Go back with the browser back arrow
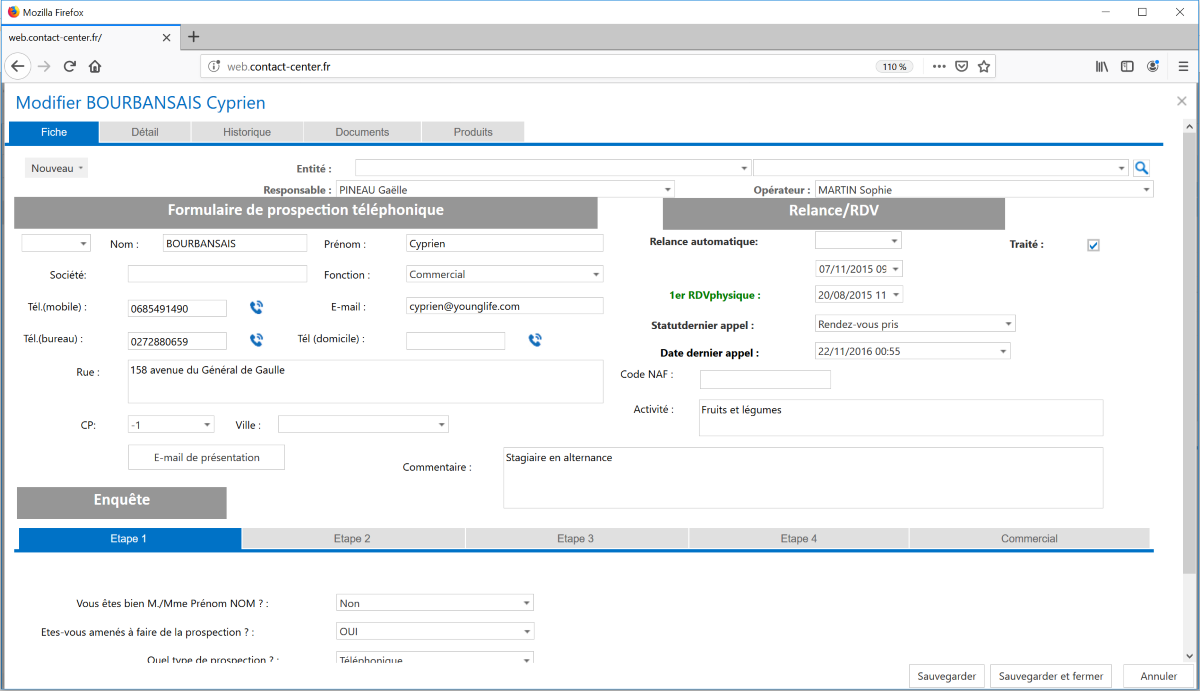Viewport: 1200px width, 691px height. (18, 66)
